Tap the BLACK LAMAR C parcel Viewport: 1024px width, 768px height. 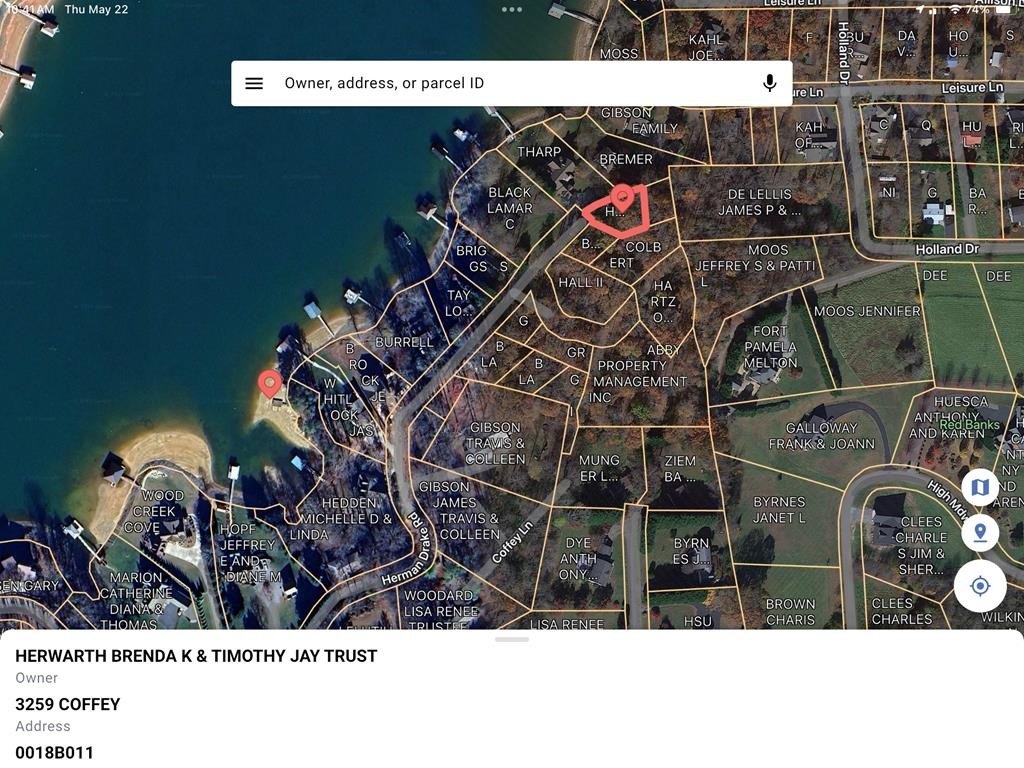coord(509,208)
